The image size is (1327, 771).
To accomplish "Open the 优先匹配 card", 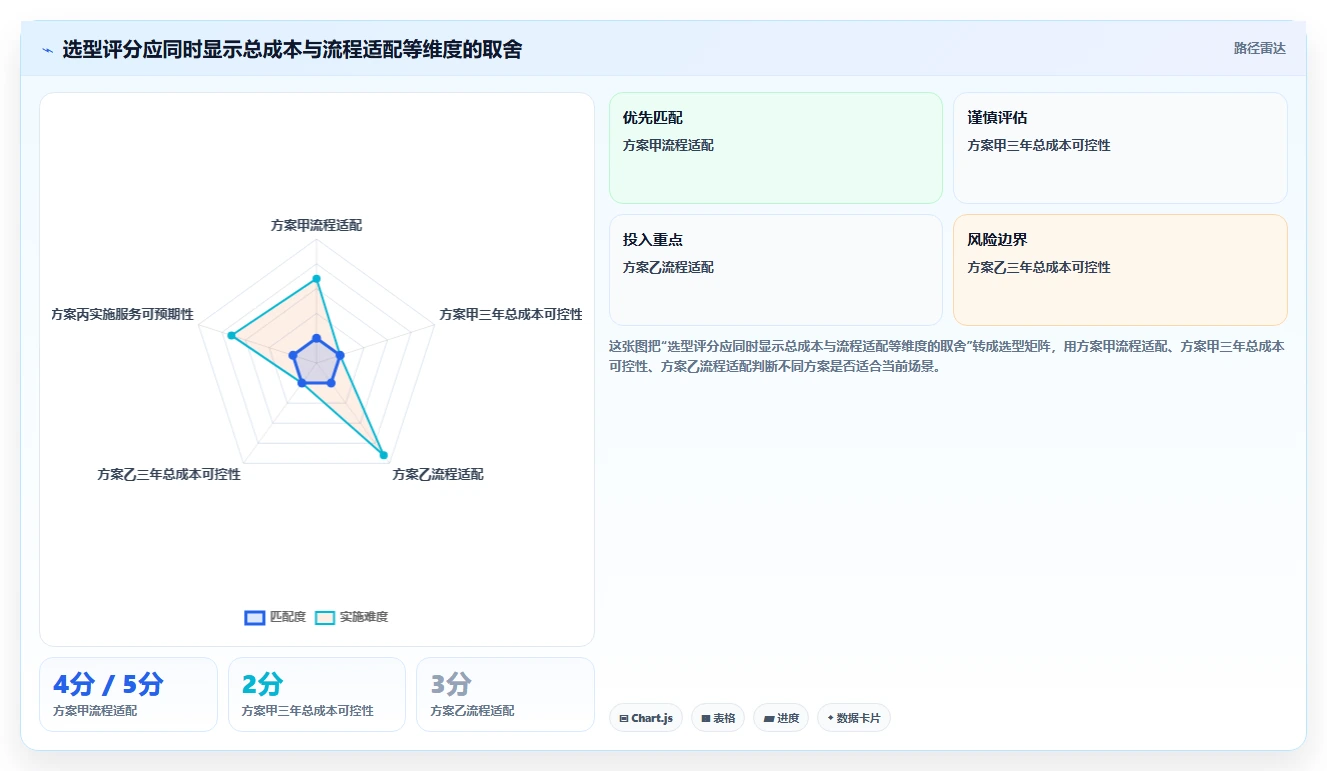I will tap(776, 148).
